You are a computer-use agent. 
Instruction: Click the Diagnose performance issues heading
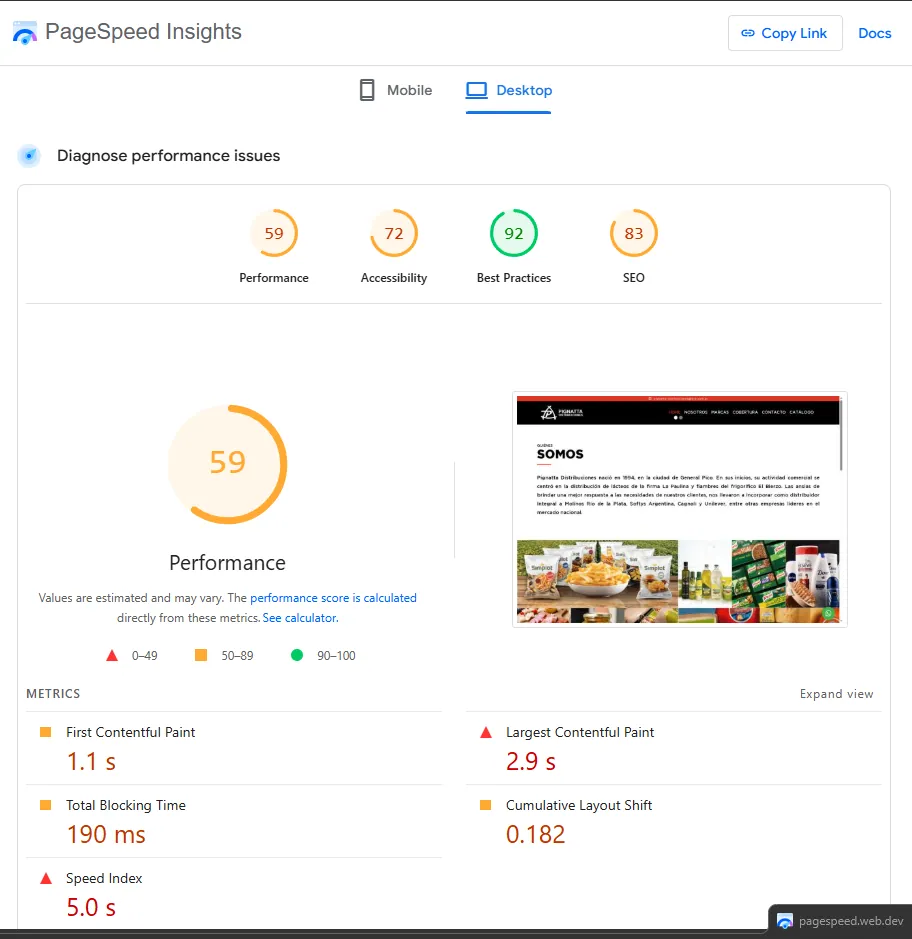[168, 156]
